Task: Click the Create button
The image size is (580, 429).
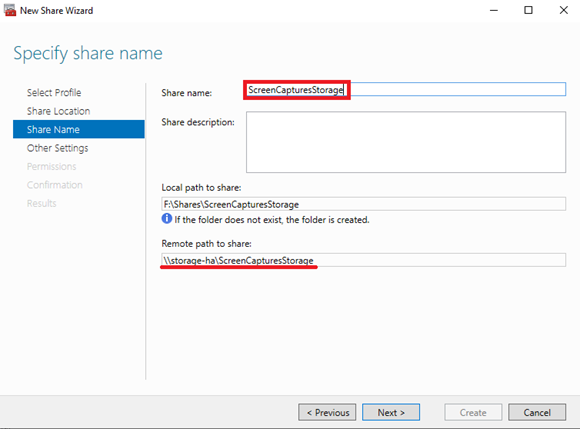Action: click(473, 412)
